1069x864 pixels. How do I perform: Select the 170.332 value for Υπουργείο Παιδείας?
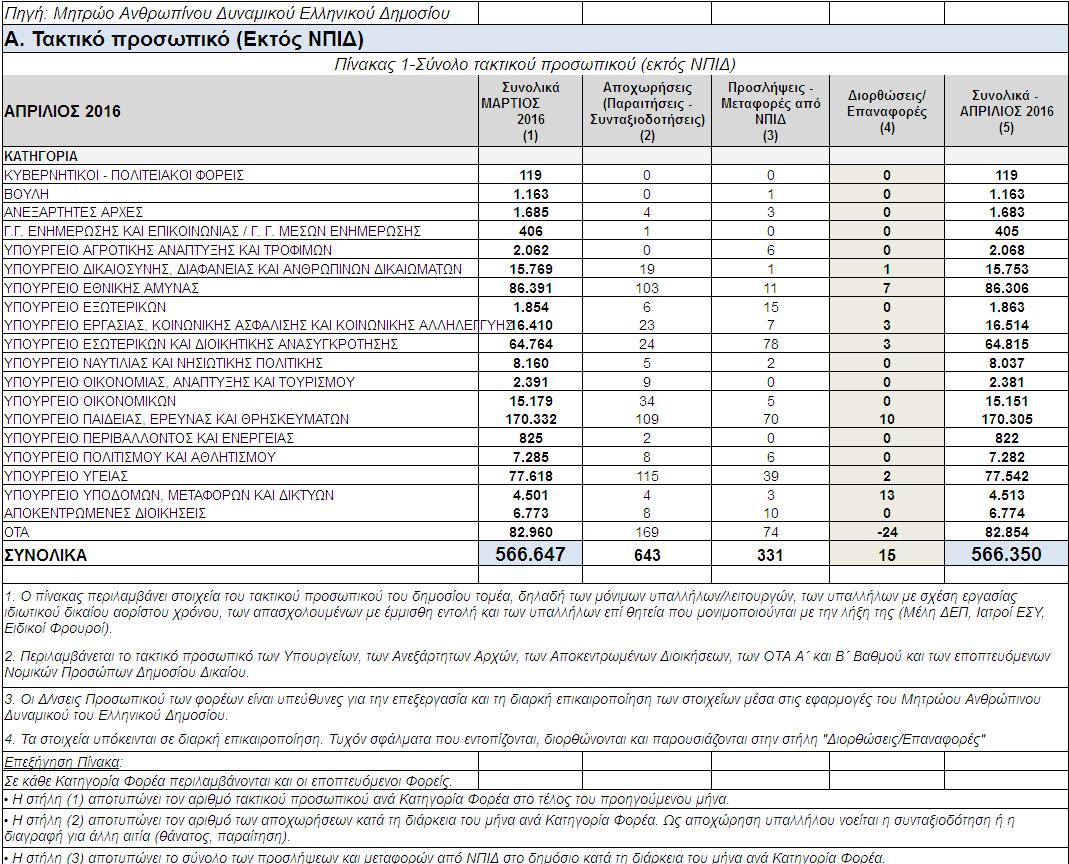click(529, 419)
